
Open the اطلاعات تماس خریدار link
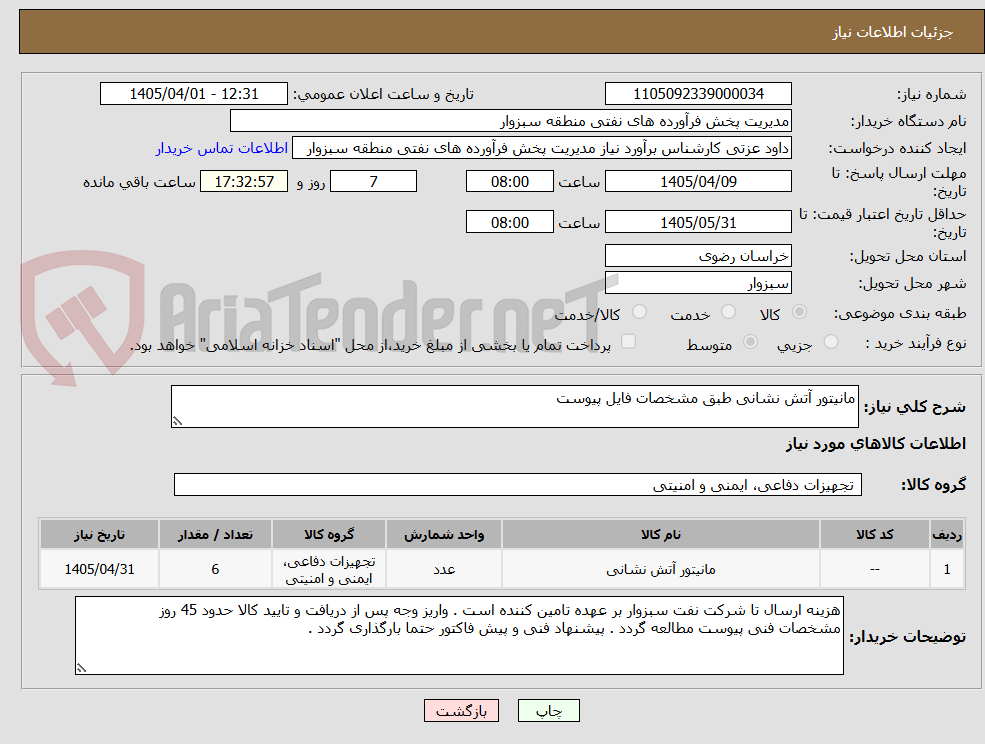point(222,148)
